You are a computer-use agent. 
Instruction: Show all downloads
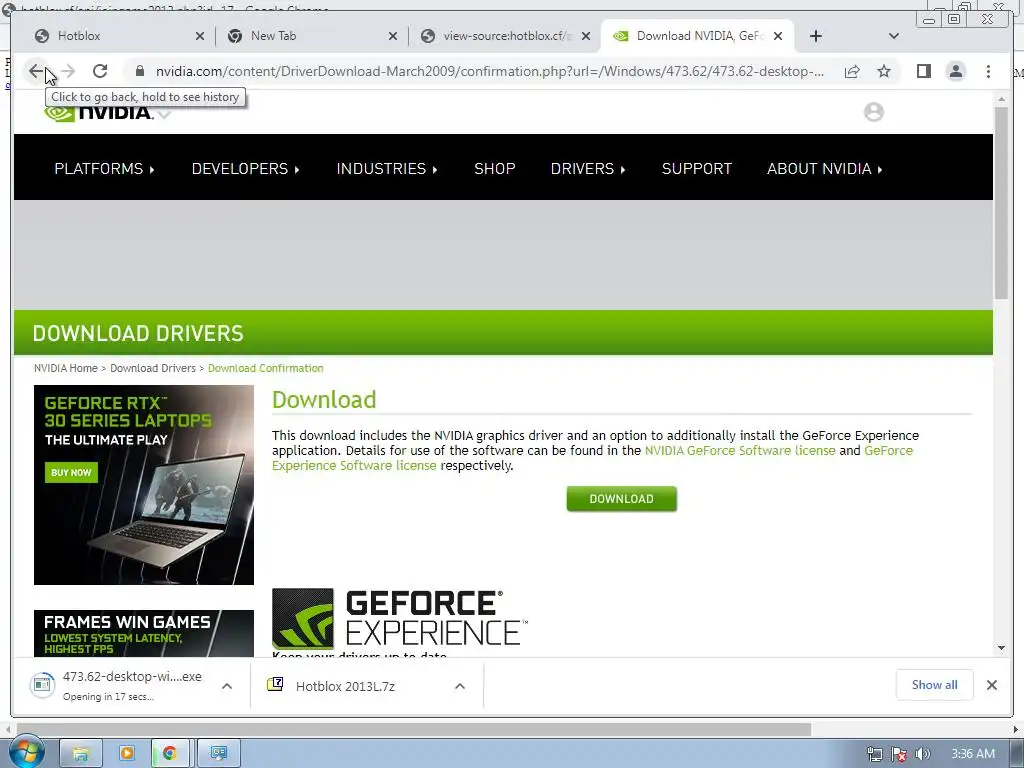click(x=935, y=684)
